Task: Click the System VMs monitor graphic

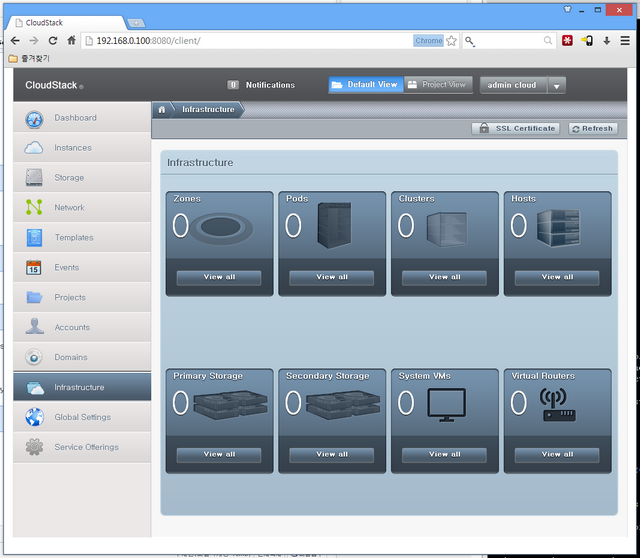Action: point(447,405)
